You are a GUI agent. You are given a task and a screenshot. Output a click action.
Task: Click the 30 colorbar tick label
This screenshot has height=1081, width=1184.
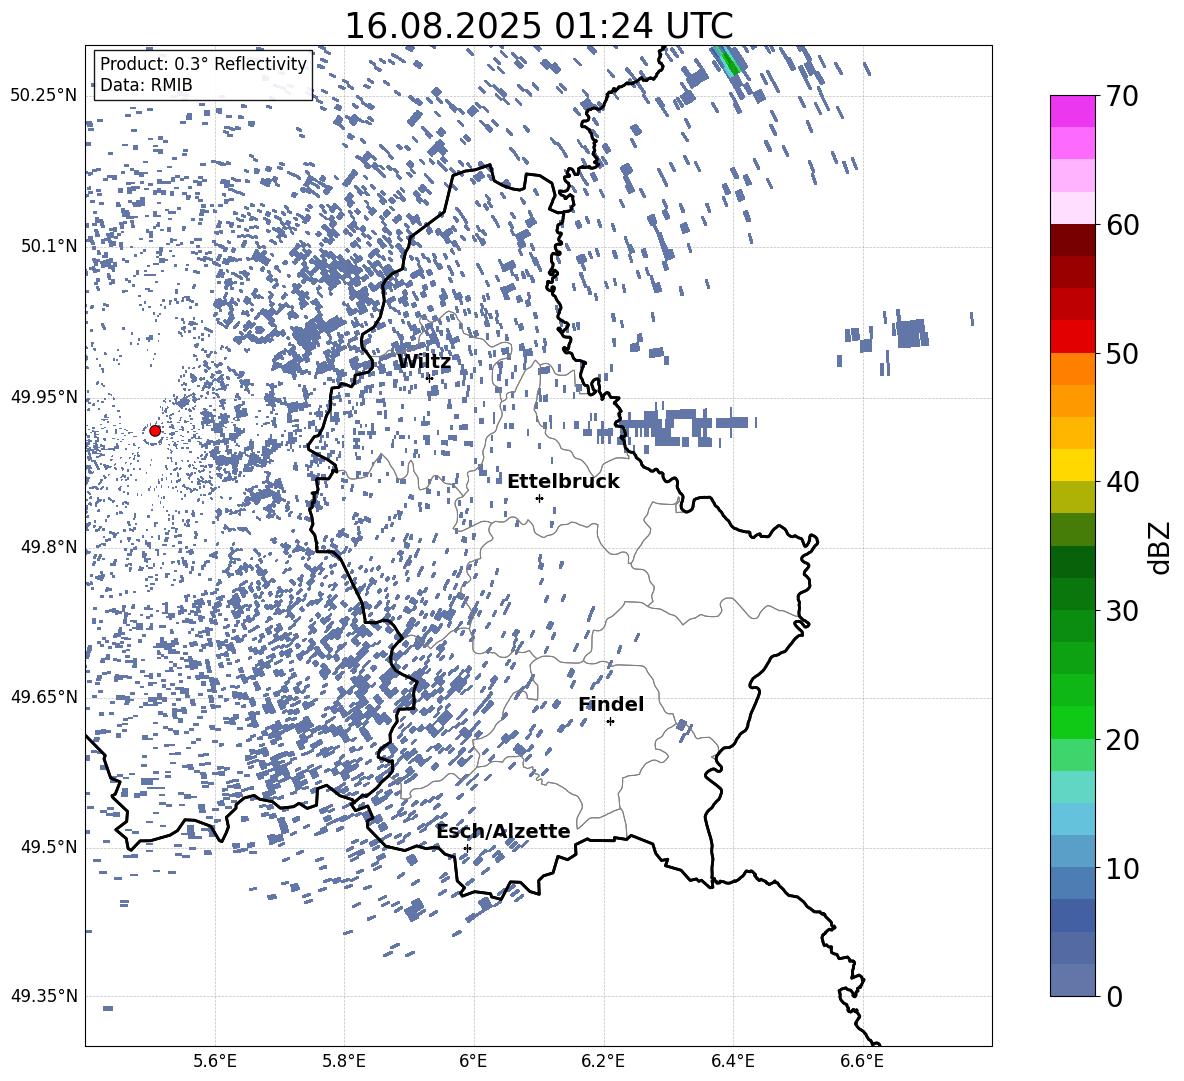[1122, 611]
